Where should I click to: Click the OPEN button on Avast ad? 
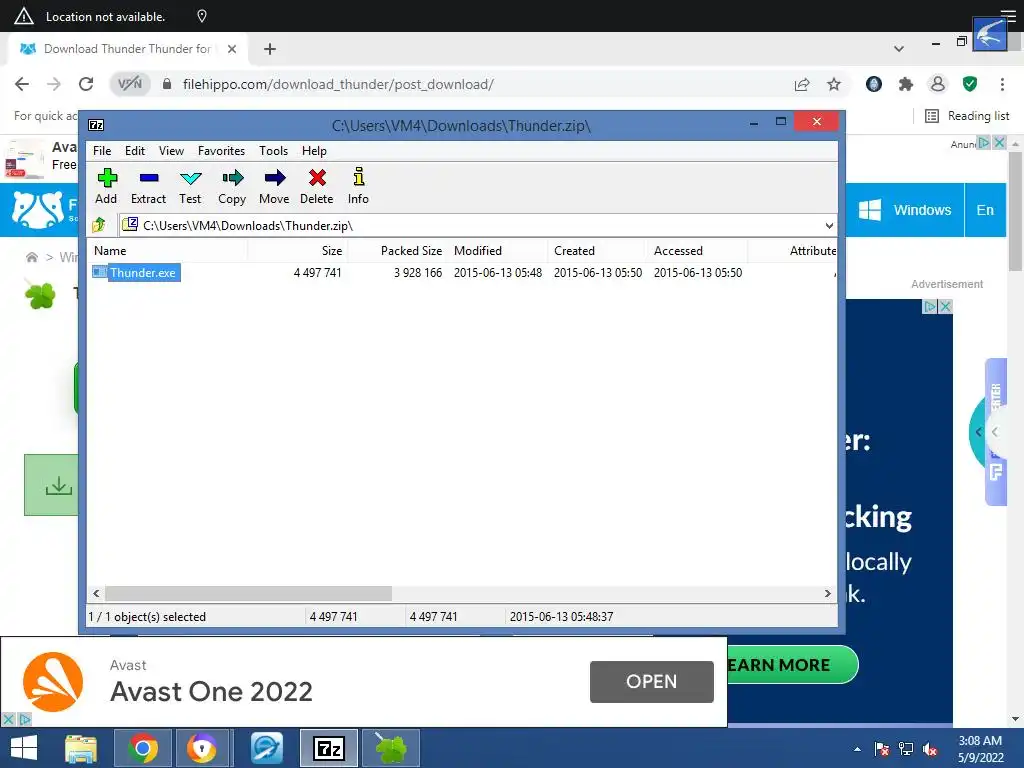click(652, 682)
